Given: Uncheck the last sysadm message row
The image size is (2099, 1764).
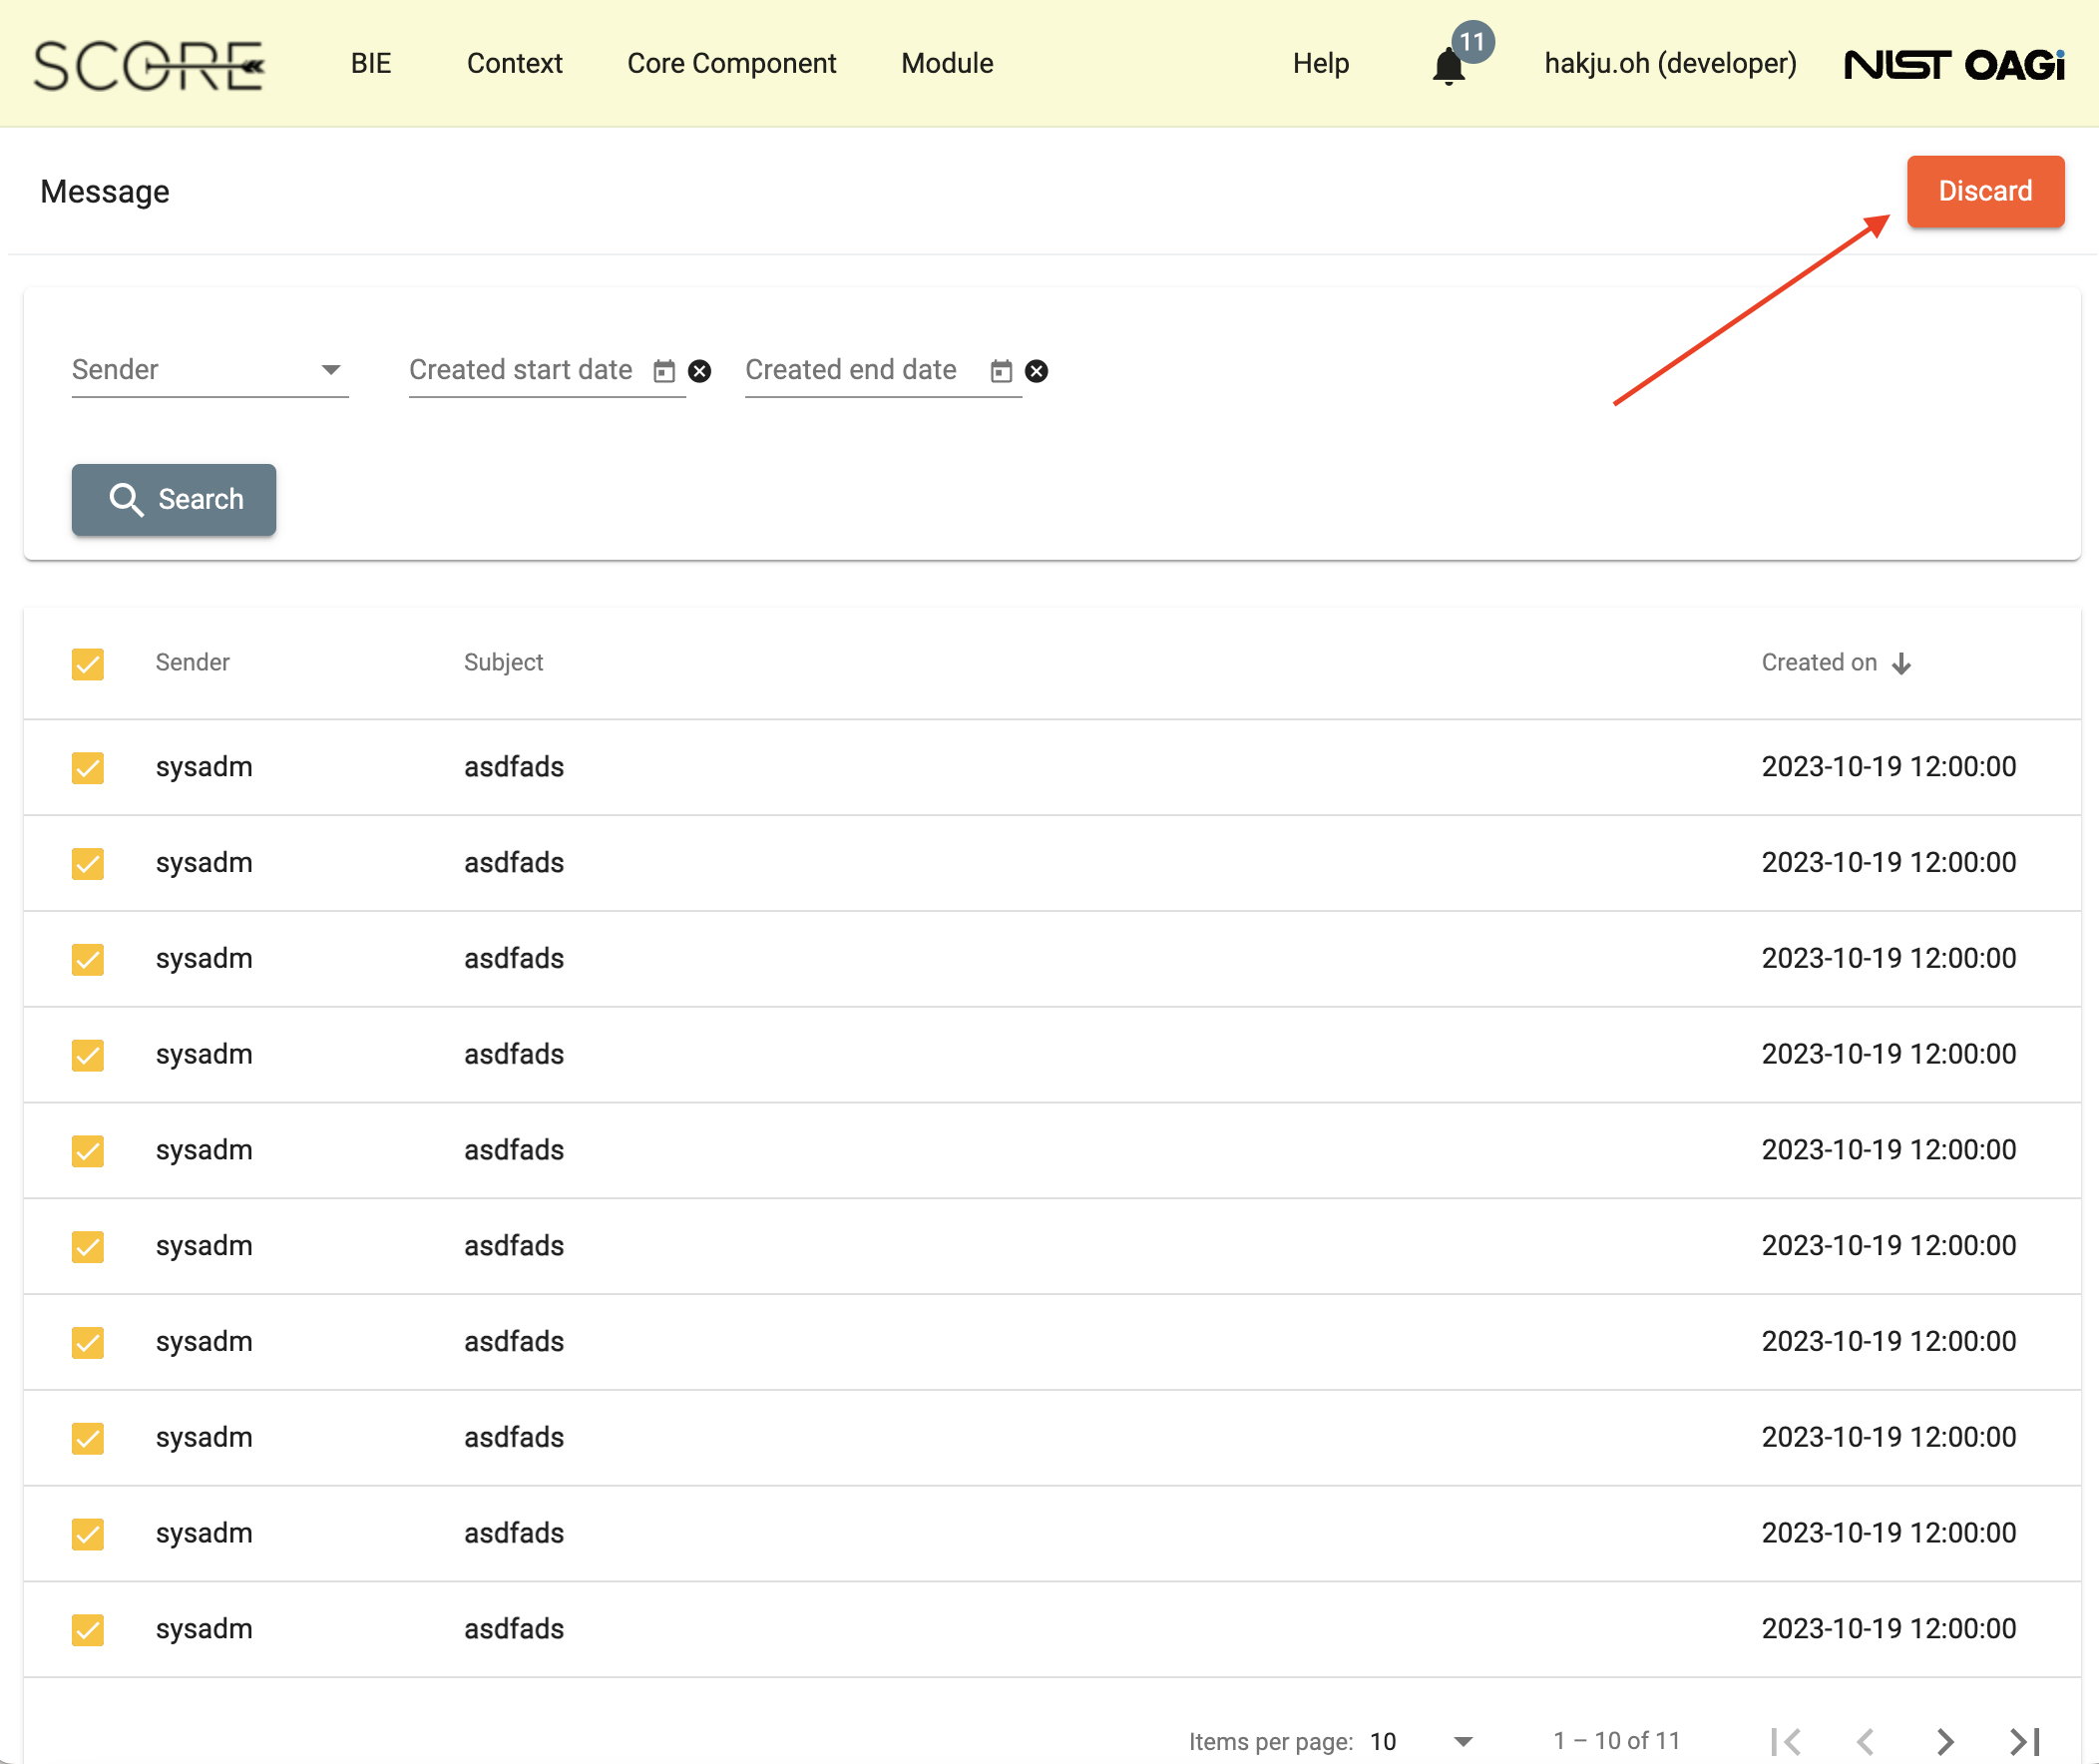Looking at the screenshot, I should 88,1629.
